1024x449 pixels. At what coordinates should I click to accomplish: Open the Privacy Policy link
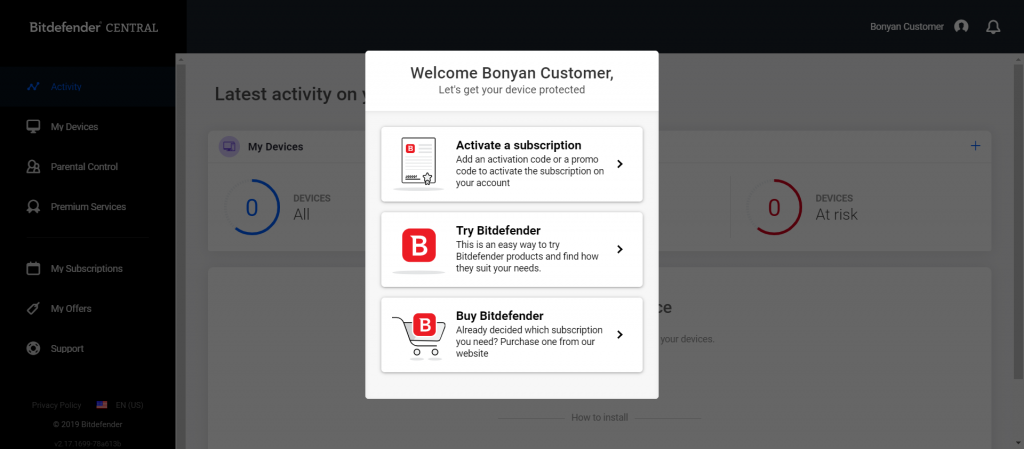pyautogui.click(x=57, y=405)
